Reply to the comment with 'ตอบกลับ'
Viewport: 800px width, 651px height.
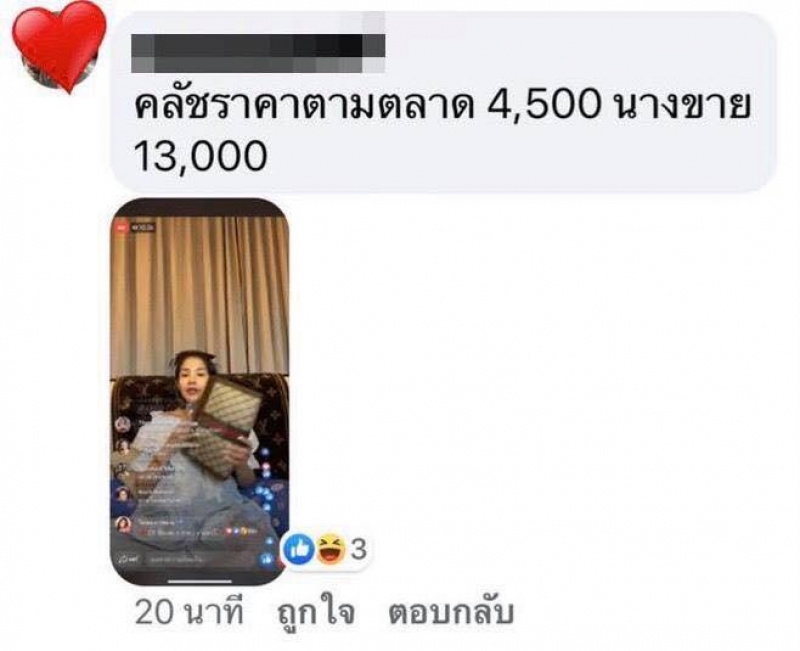click(x=451, y=612)
